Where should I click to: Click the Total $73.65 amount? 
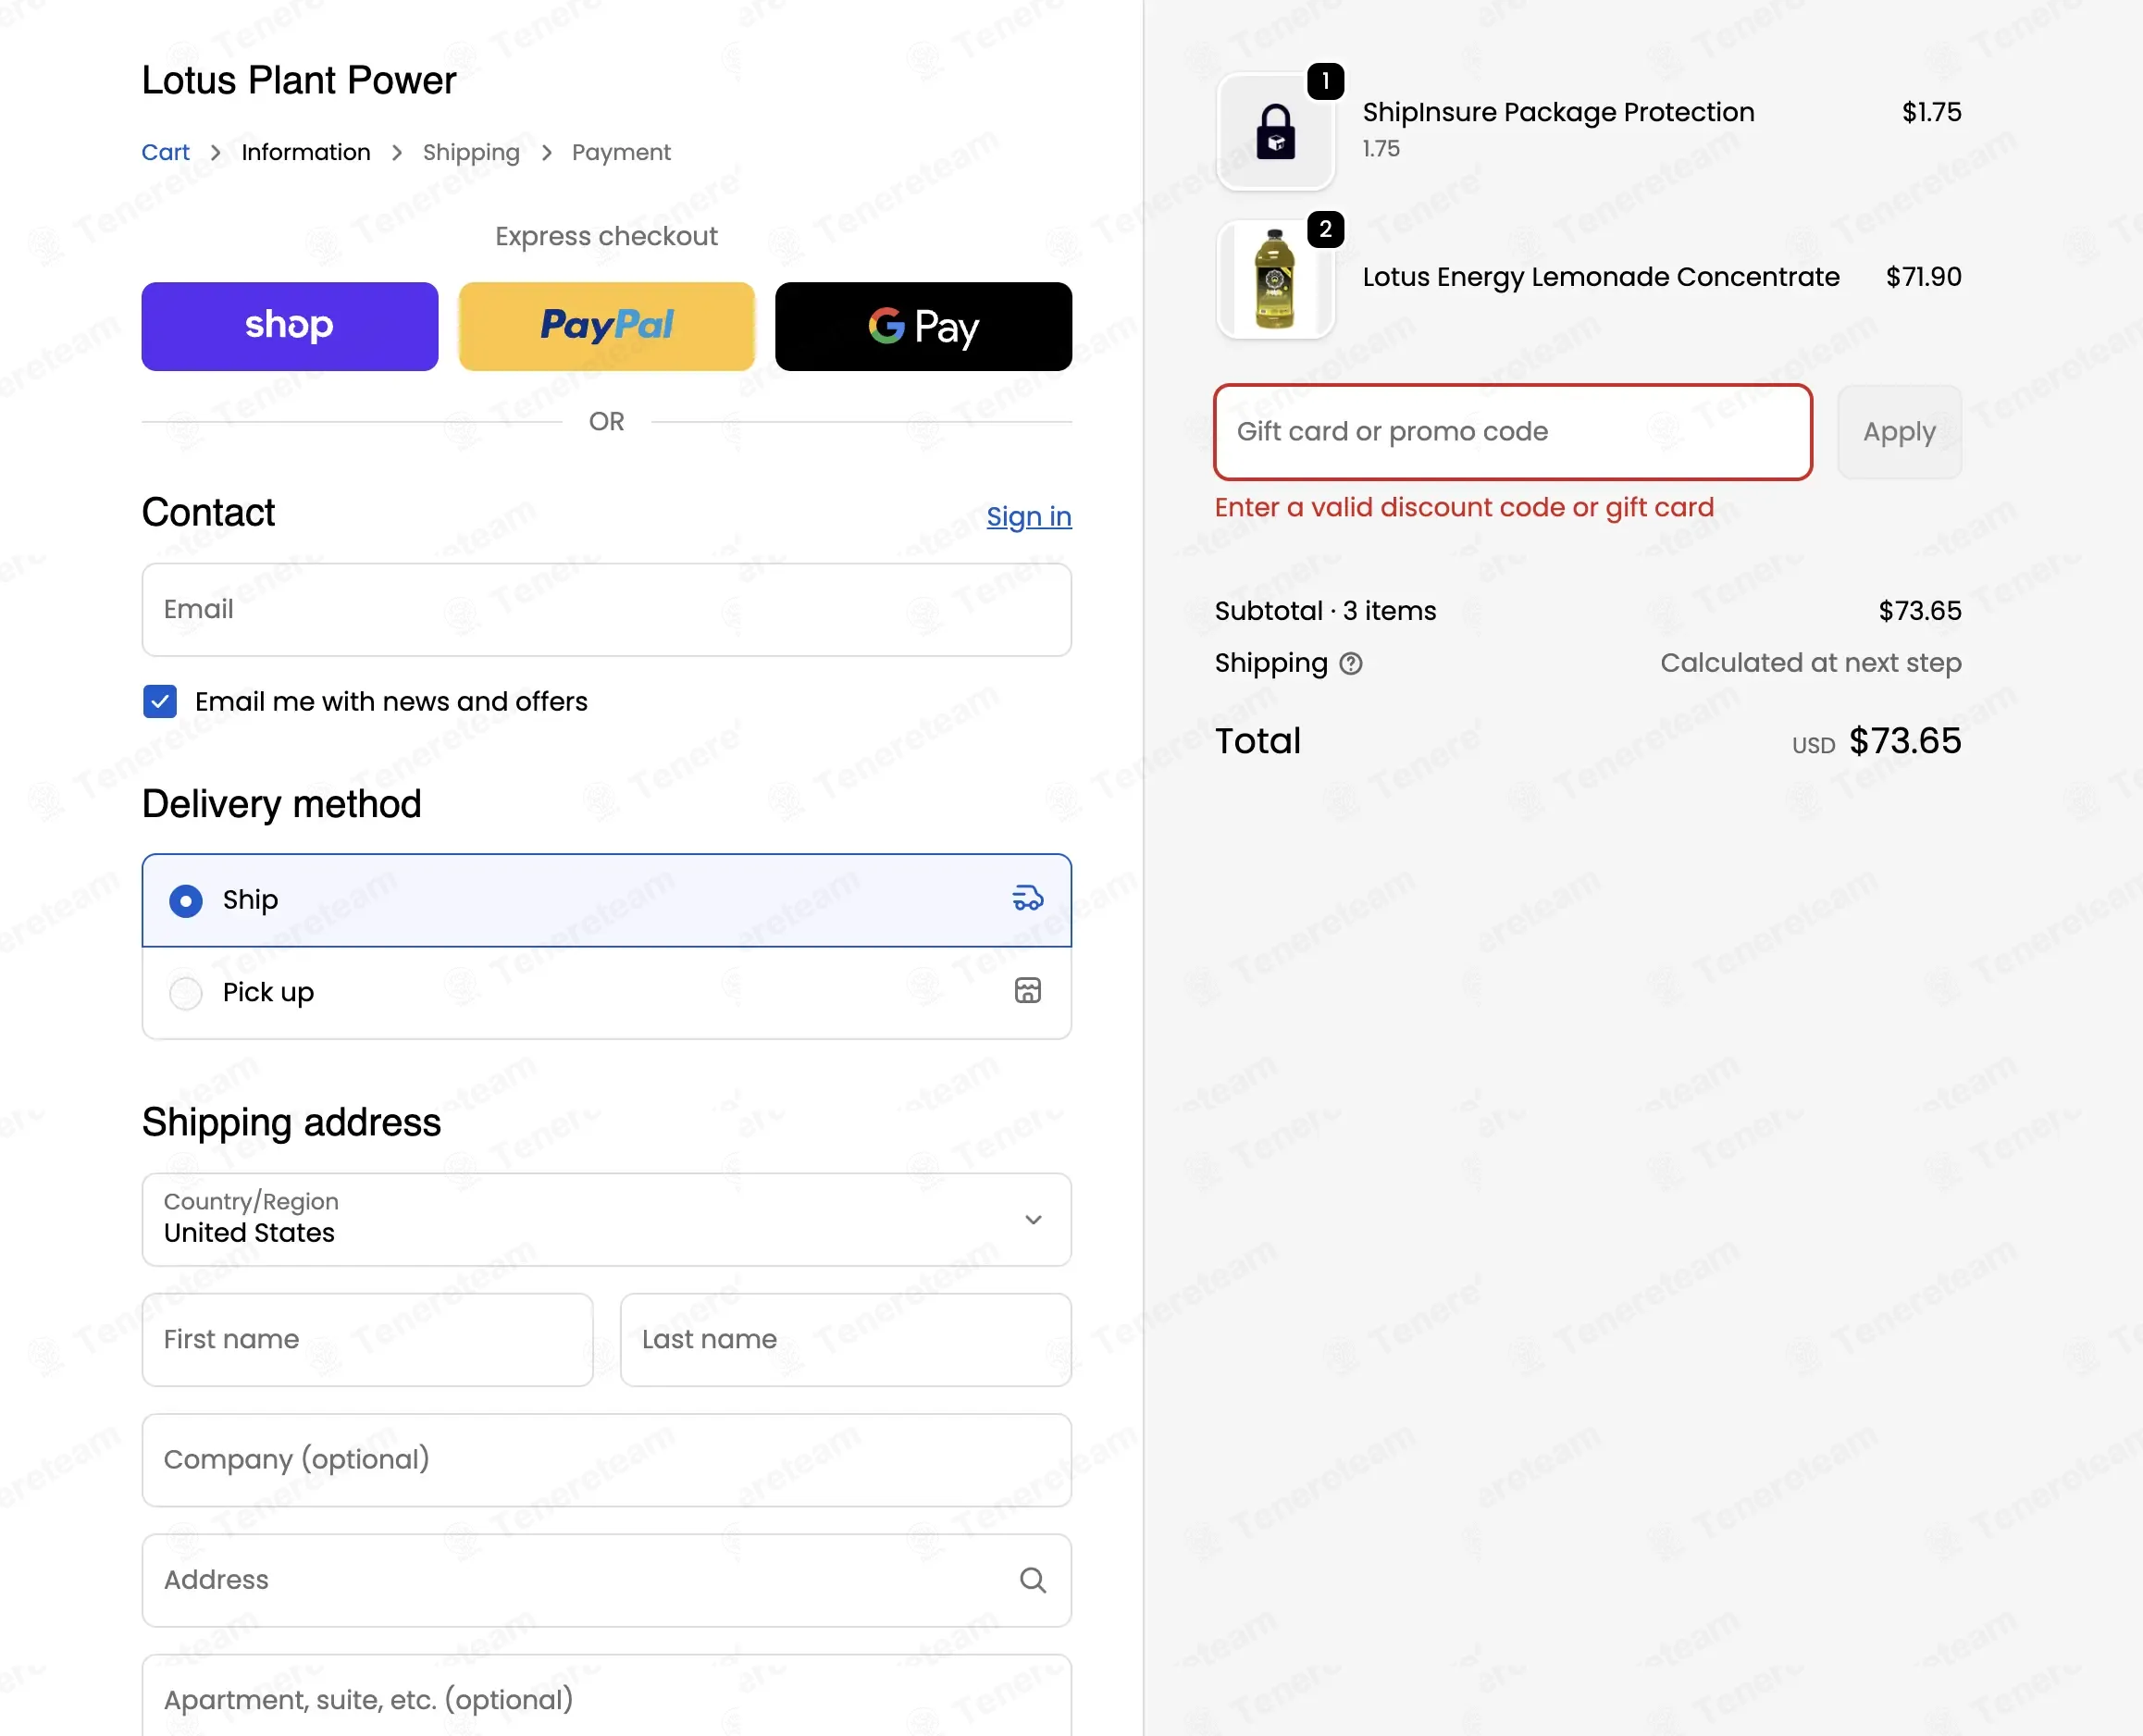[x=1904, y=741]
